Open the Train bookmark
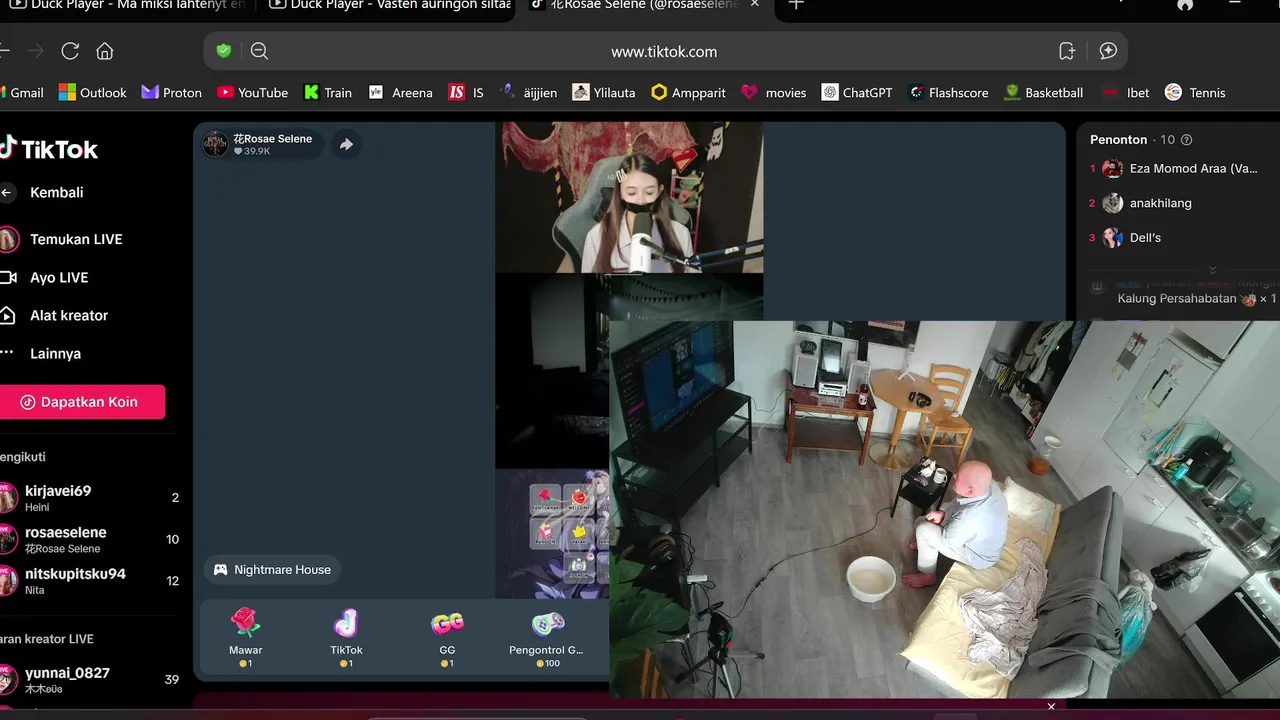This screenshot has width=1280, height=720. 328,92
